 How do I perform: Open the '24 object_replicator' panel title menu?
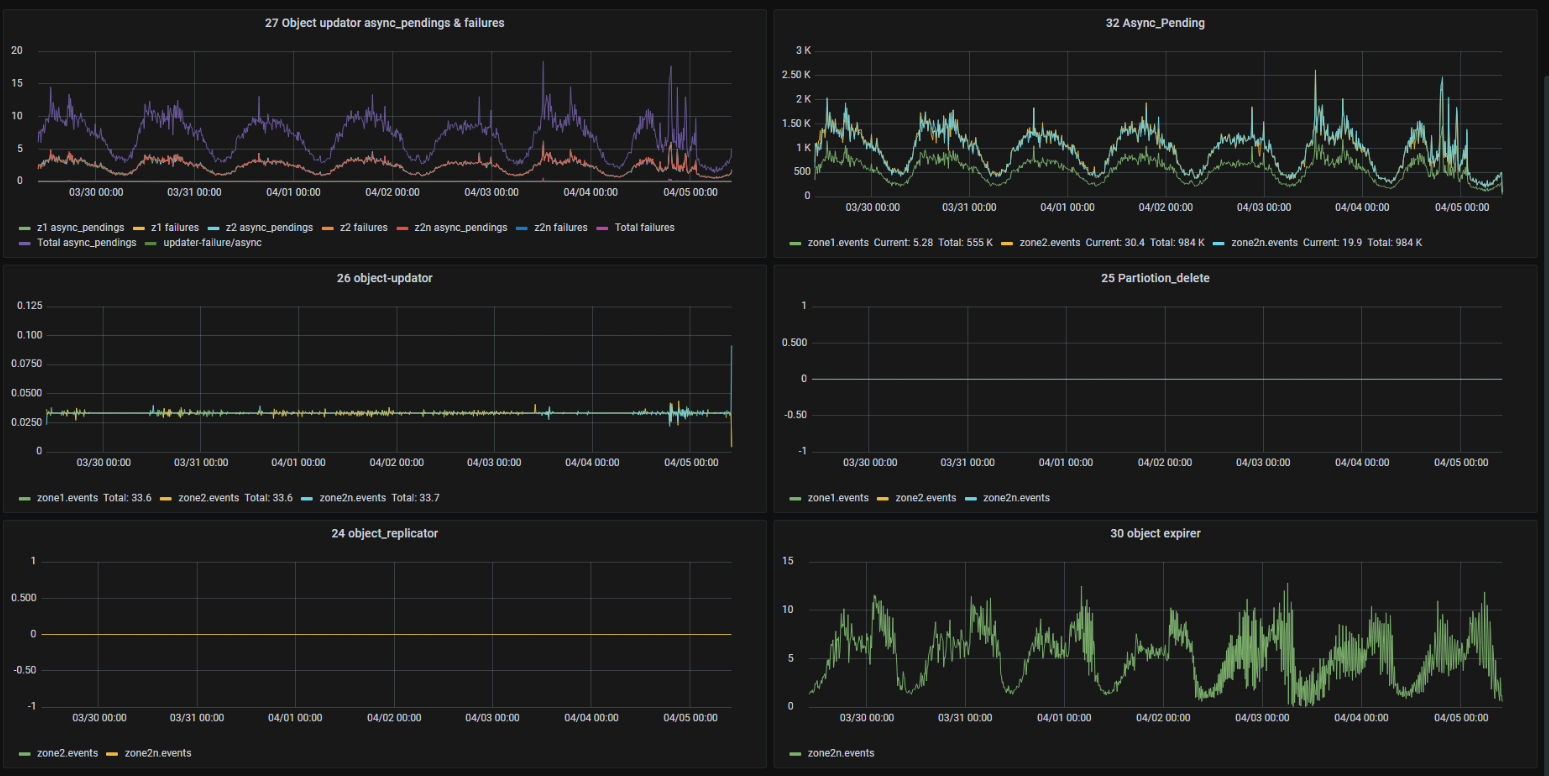click(385, 533)
